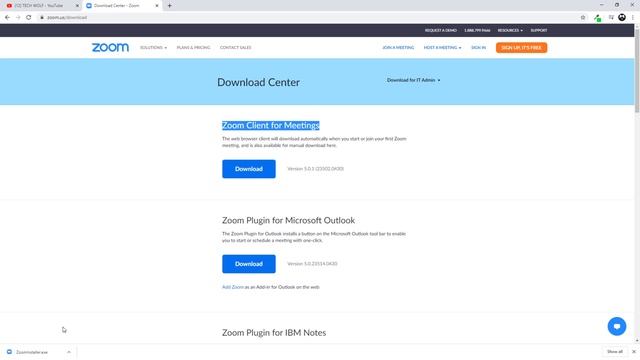640x360 pixels.
Task: Open the blue chat bubble widget
Action: pos(617,326)
